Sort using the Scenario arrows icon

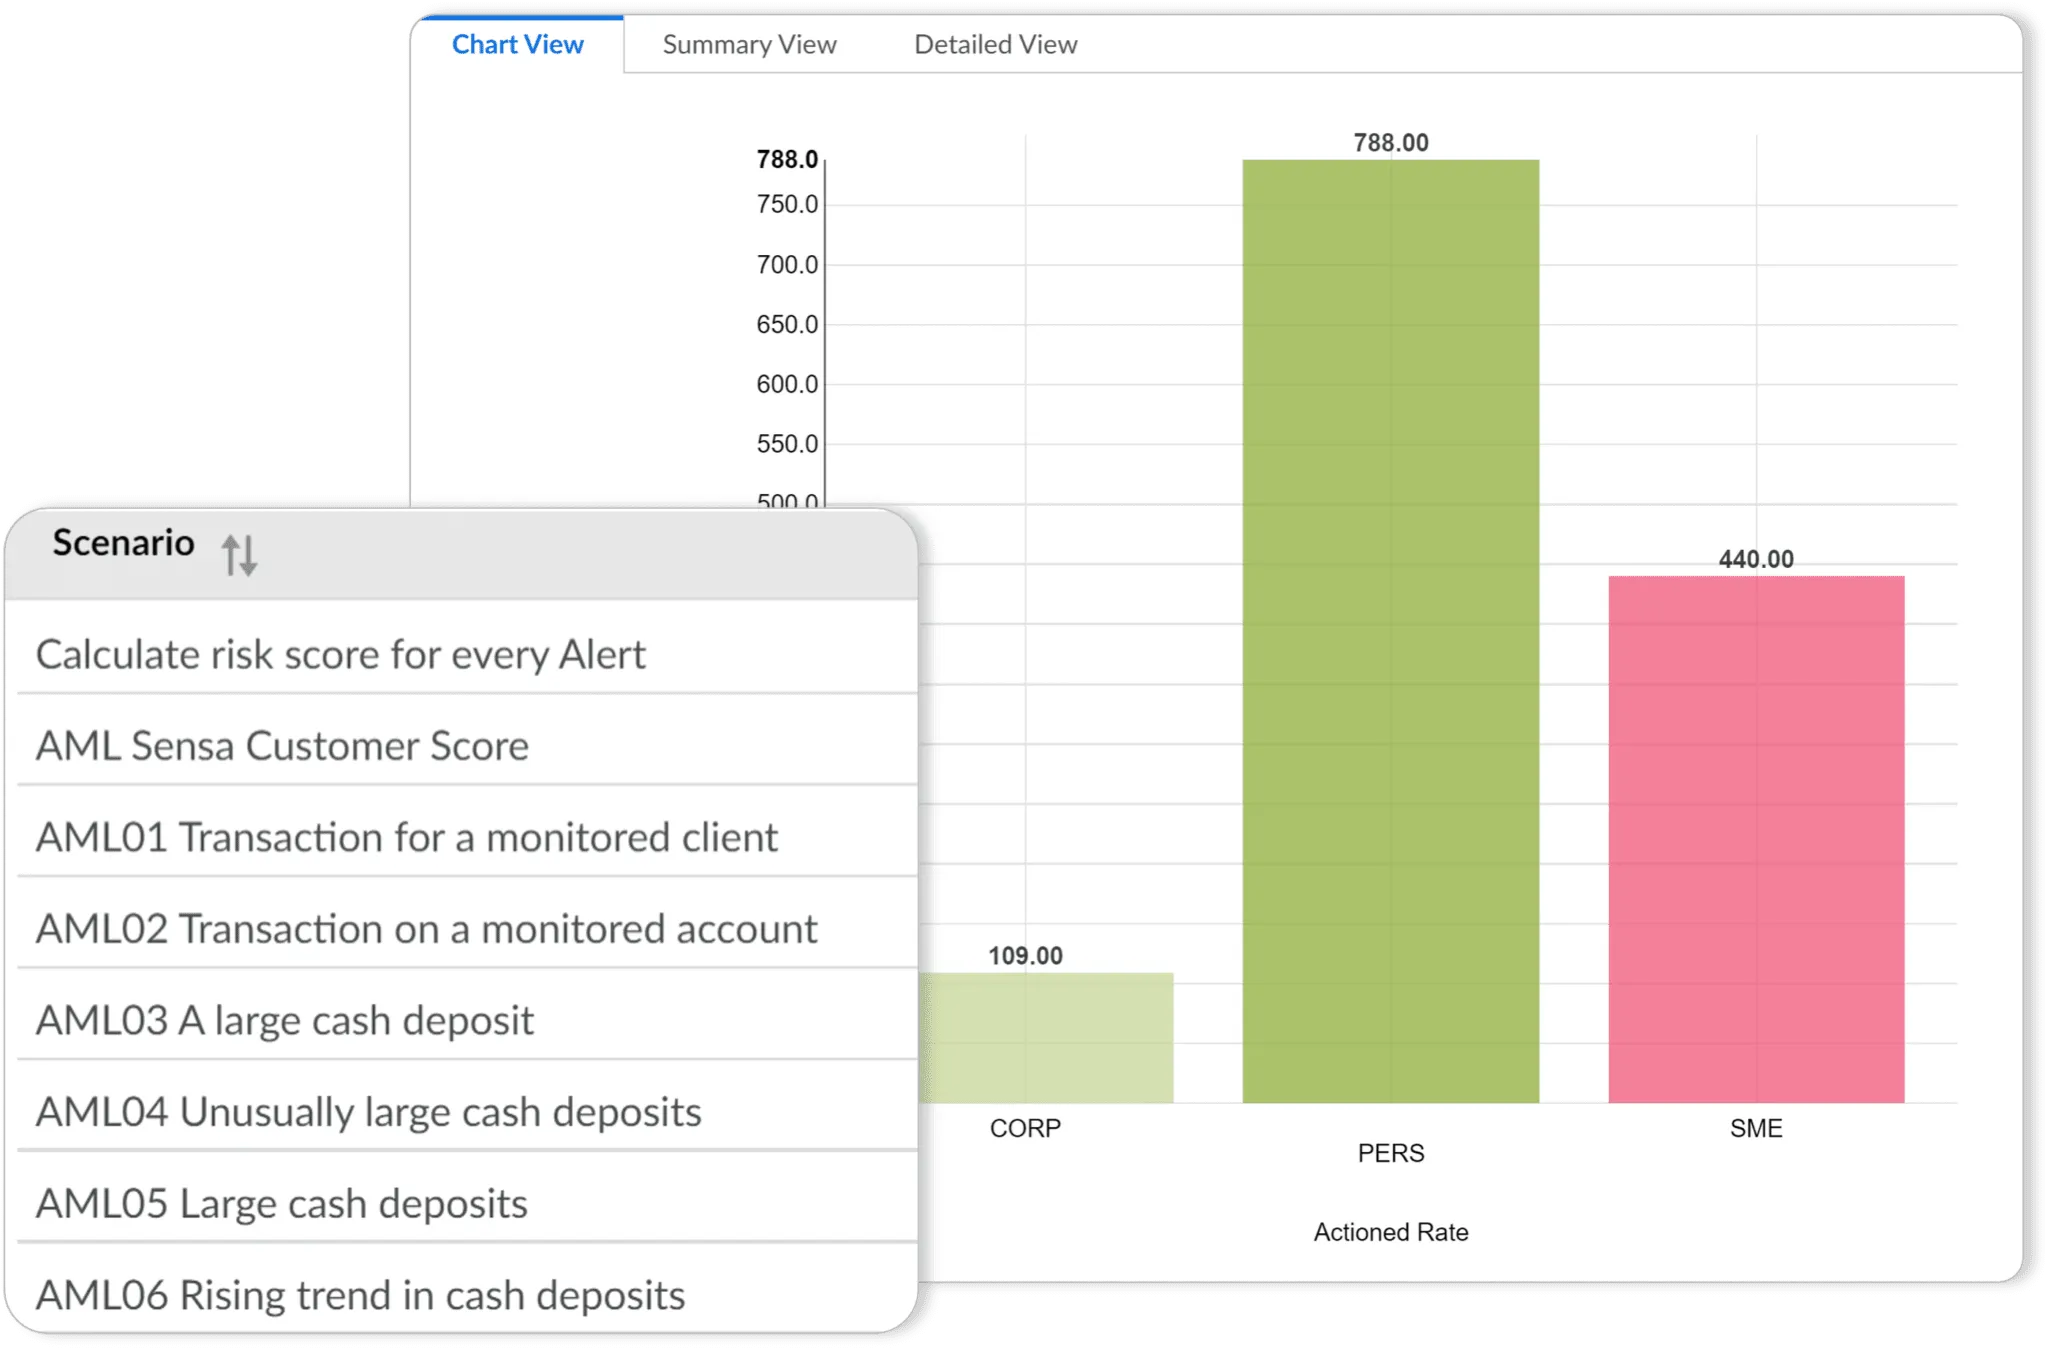click(239, 554)
